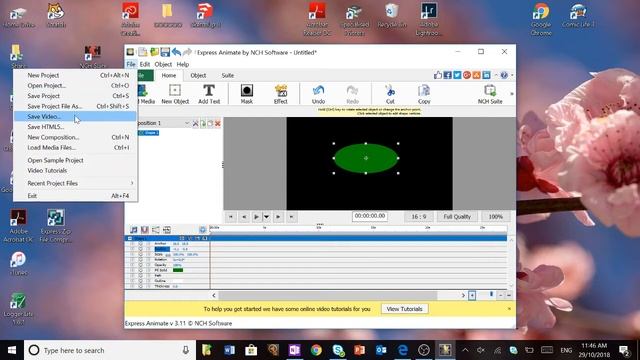Screen dimensions: 640x360
Task: Open Word from the taskbar
Action: 229,350
